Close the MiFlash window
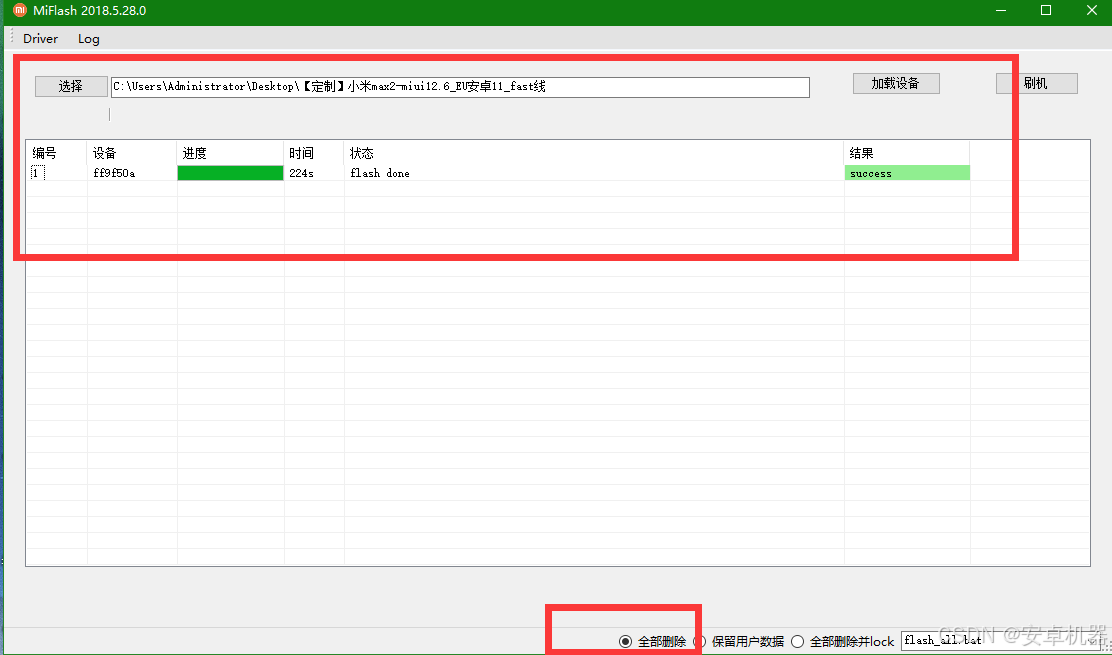Viewport: 1112px width, 655px height. coord(1091,11)
